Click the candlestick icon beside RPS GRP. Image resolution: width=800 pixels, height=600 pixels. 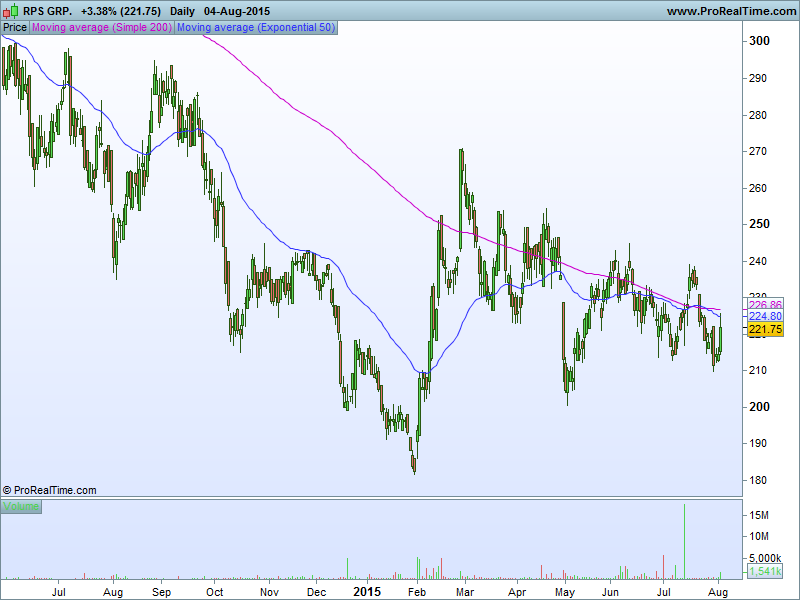10,11
